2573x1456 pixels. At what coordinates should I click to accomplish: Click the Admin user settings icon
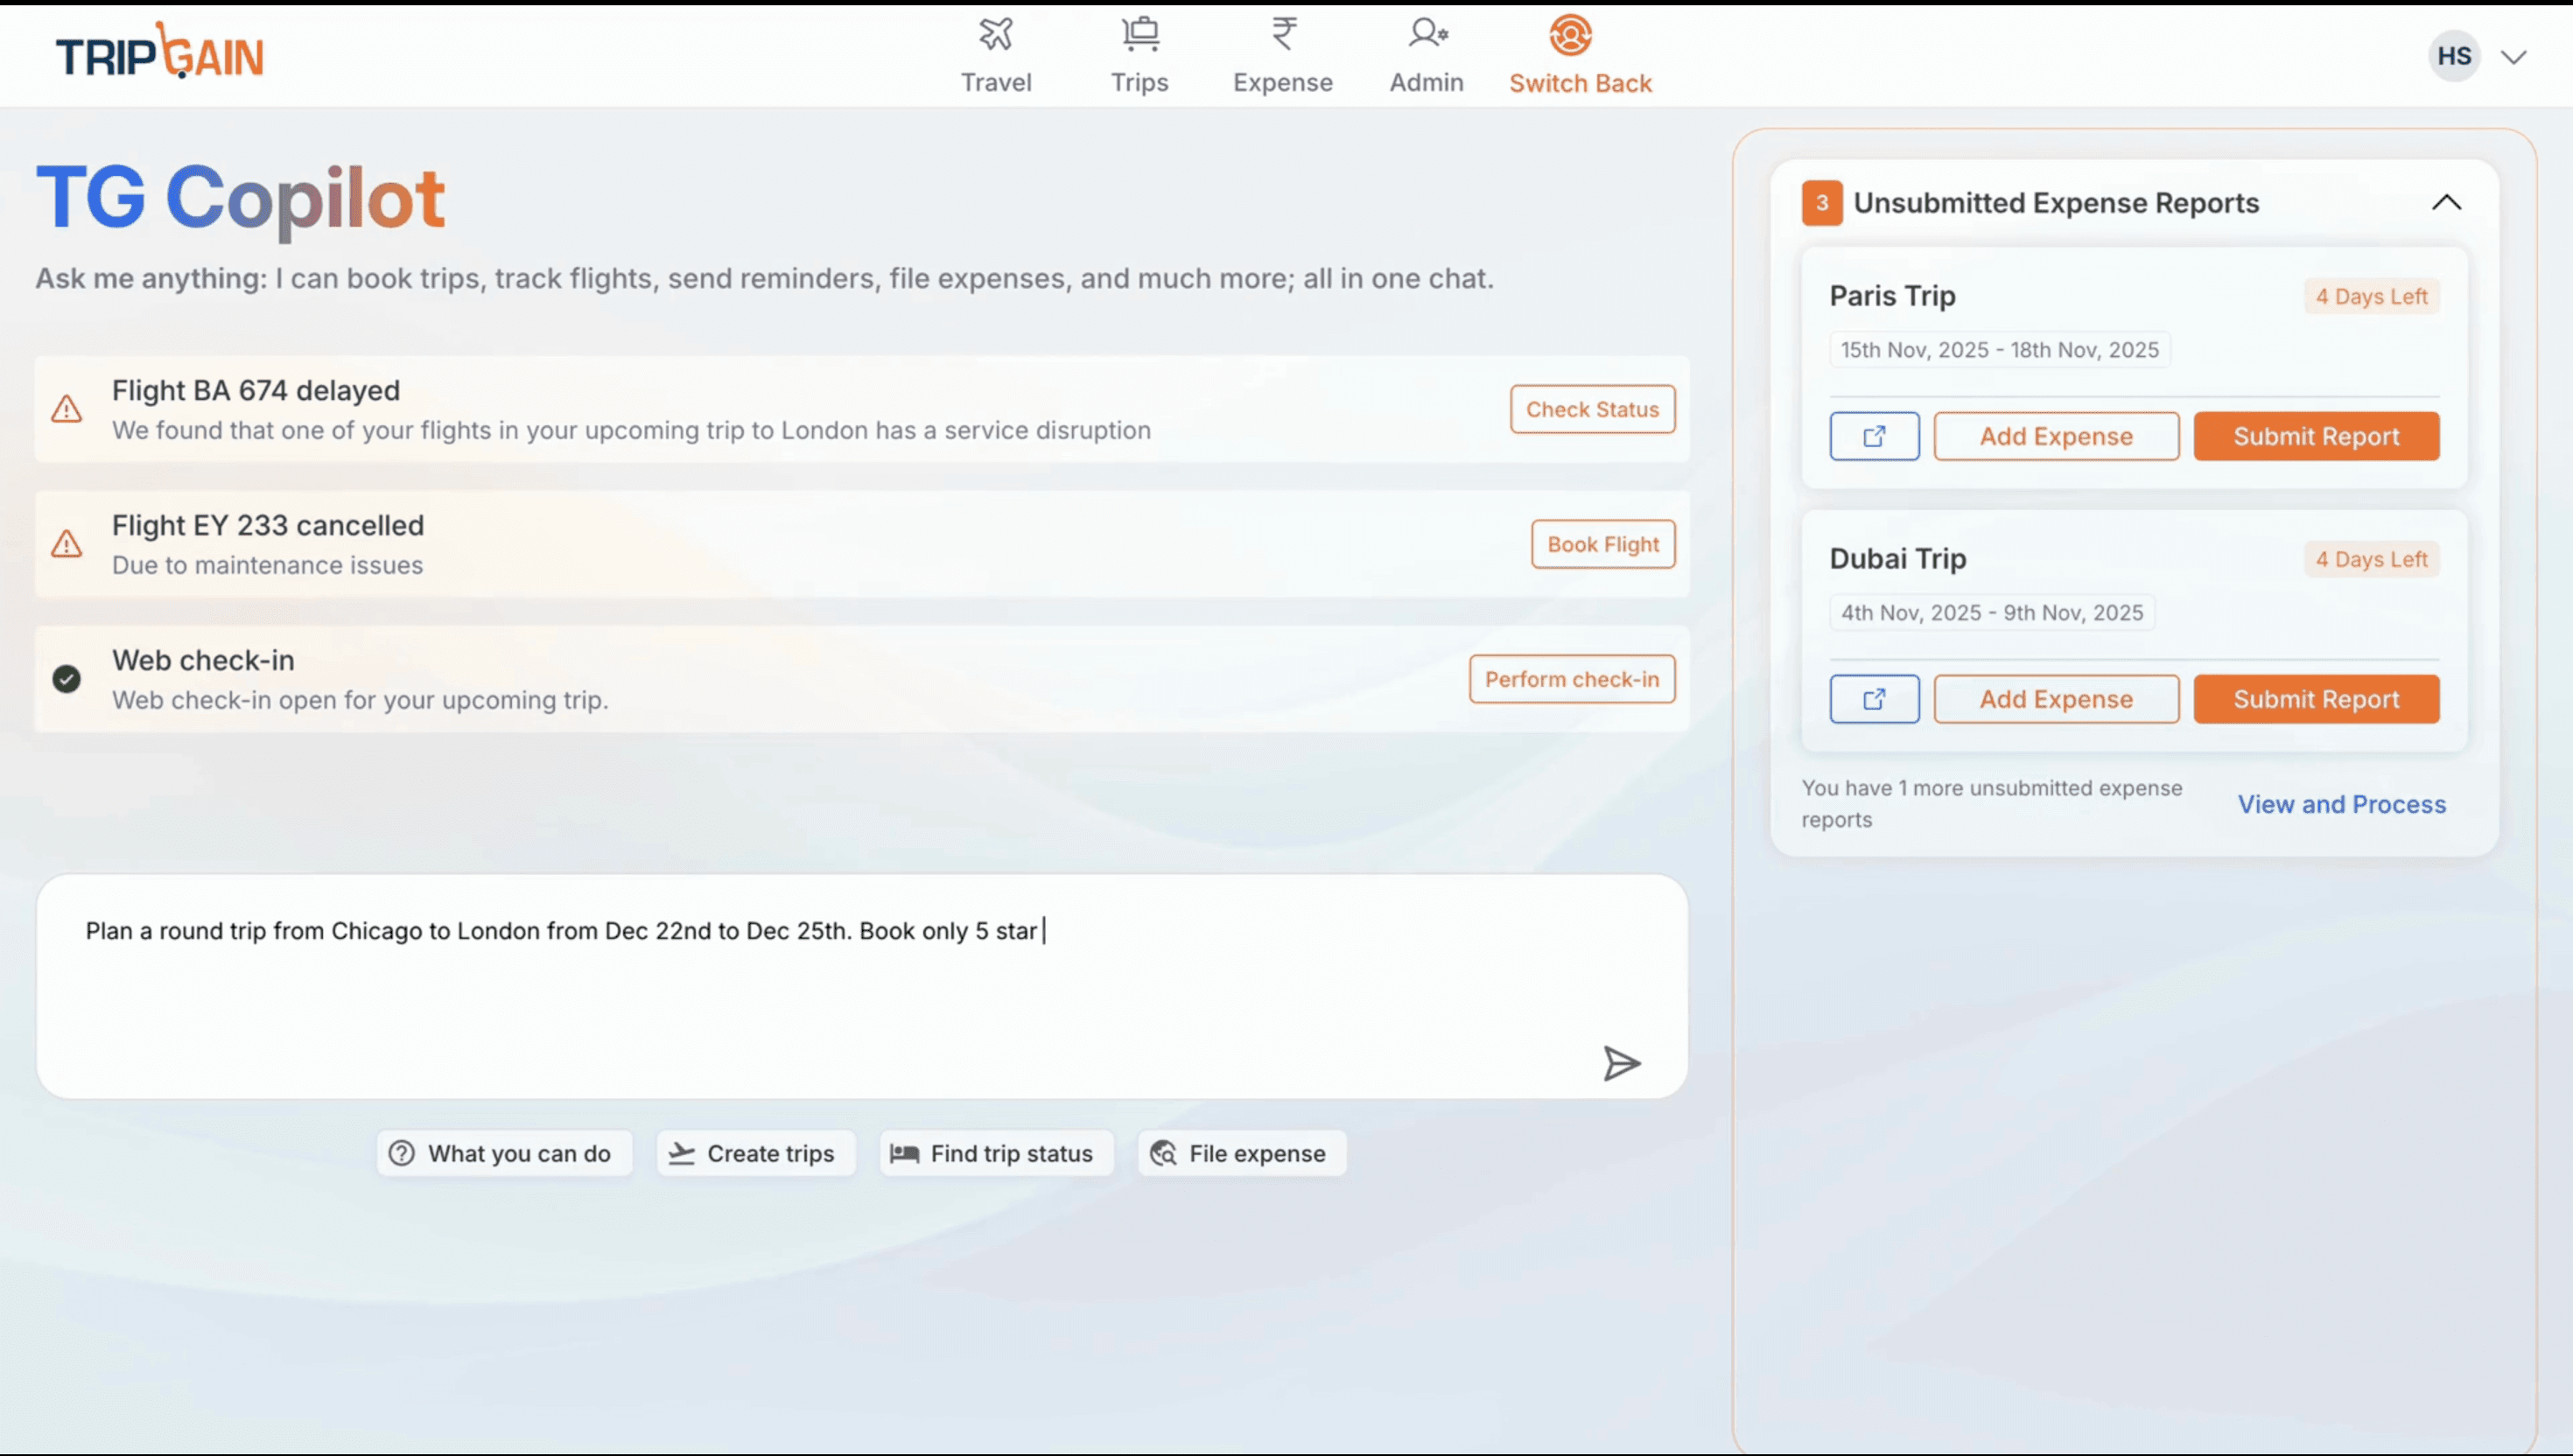(1426, 35)
